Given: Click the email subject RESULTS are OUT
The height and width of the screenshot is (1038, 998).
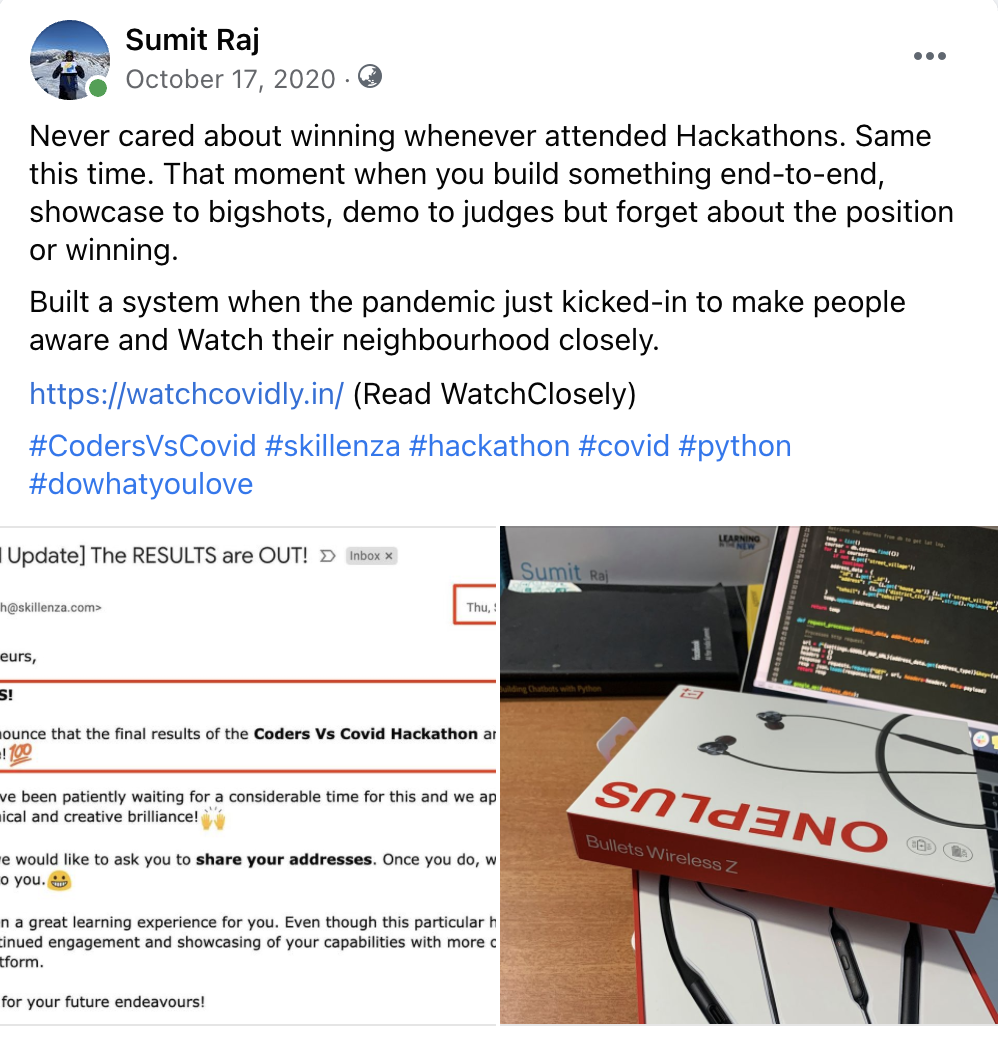Looking at the screenshot, I should pos(154,555).
